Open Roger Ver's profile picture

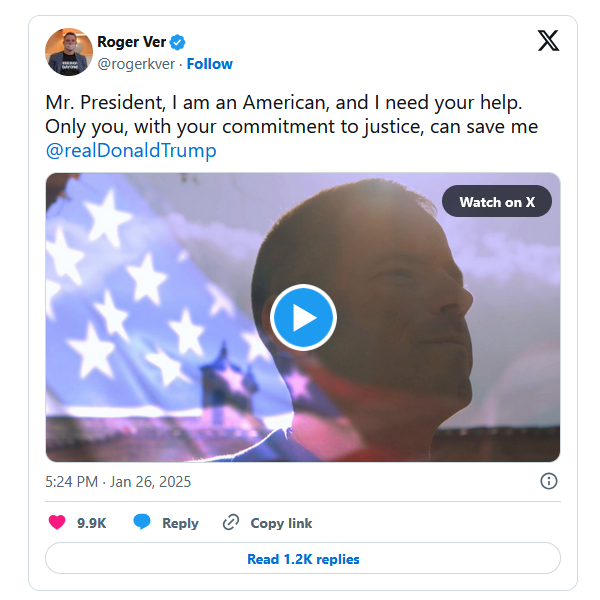[x=69, y=52]
